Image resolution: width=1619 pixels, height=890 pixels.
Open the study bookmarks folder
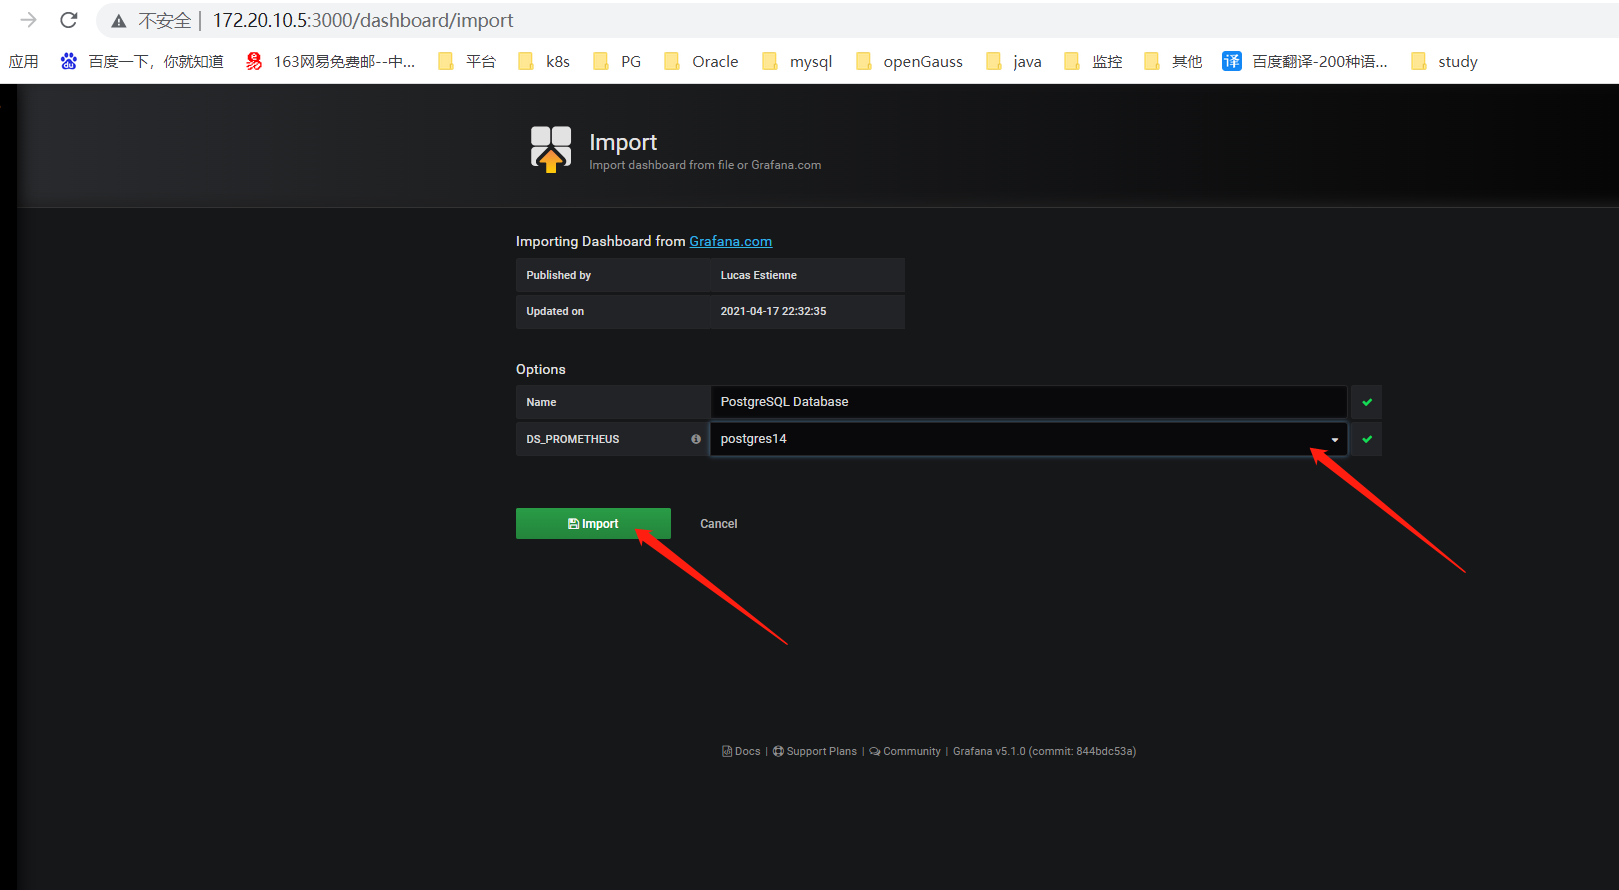point(1444,62)
